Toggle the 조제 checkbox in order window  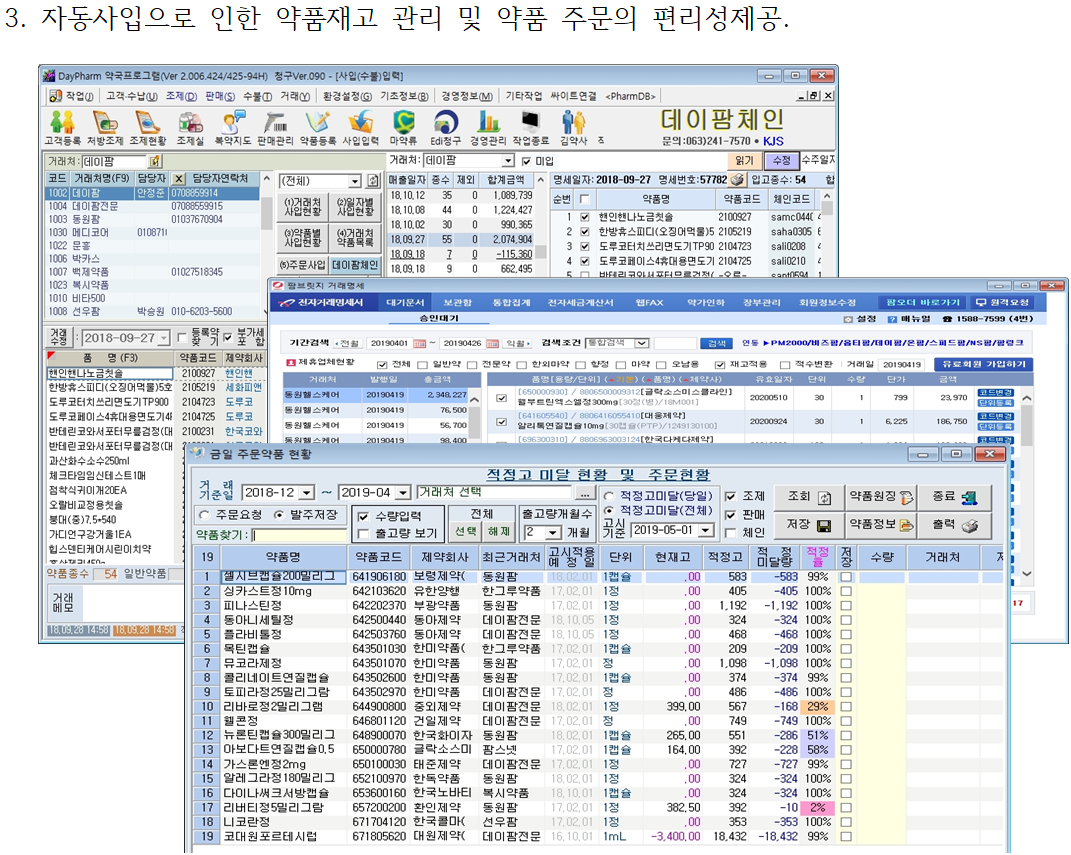pyautogui.click(x=730, y=496)
